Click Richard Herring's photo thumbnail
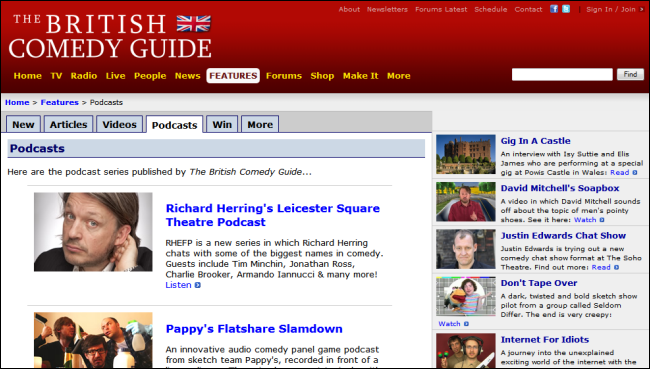Image resolution: width=650 pixels, height=369 pixels. [93, 232]
